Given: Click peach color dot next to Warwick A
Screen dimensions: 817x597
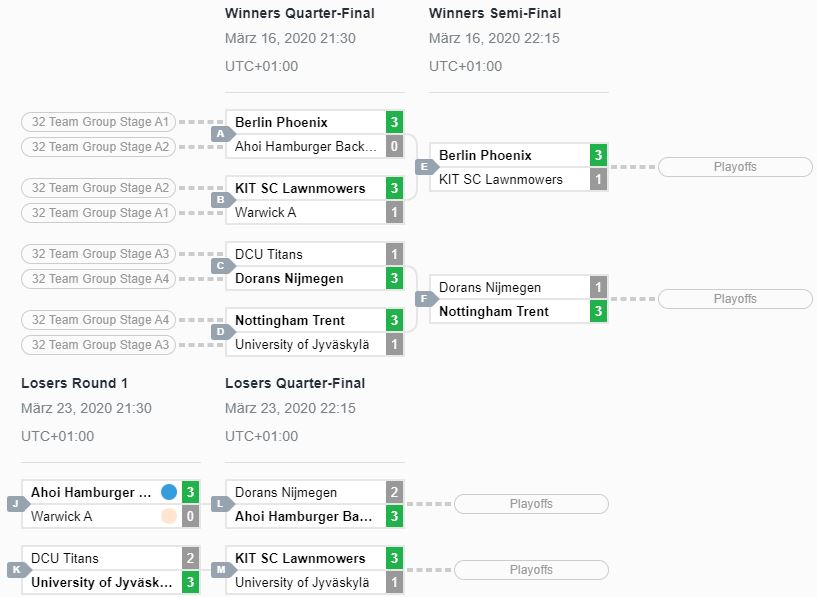Looking at the screenshot, I should pos(169,516).
